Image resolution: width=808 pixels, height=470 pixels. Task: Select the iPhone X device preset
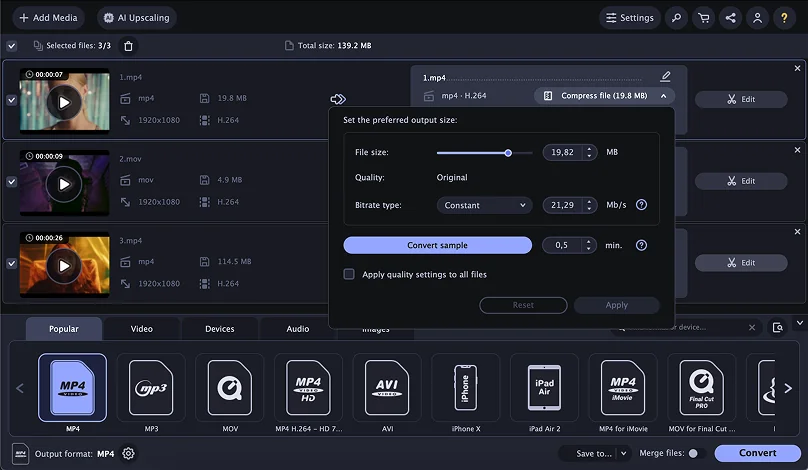coord(463,393)
